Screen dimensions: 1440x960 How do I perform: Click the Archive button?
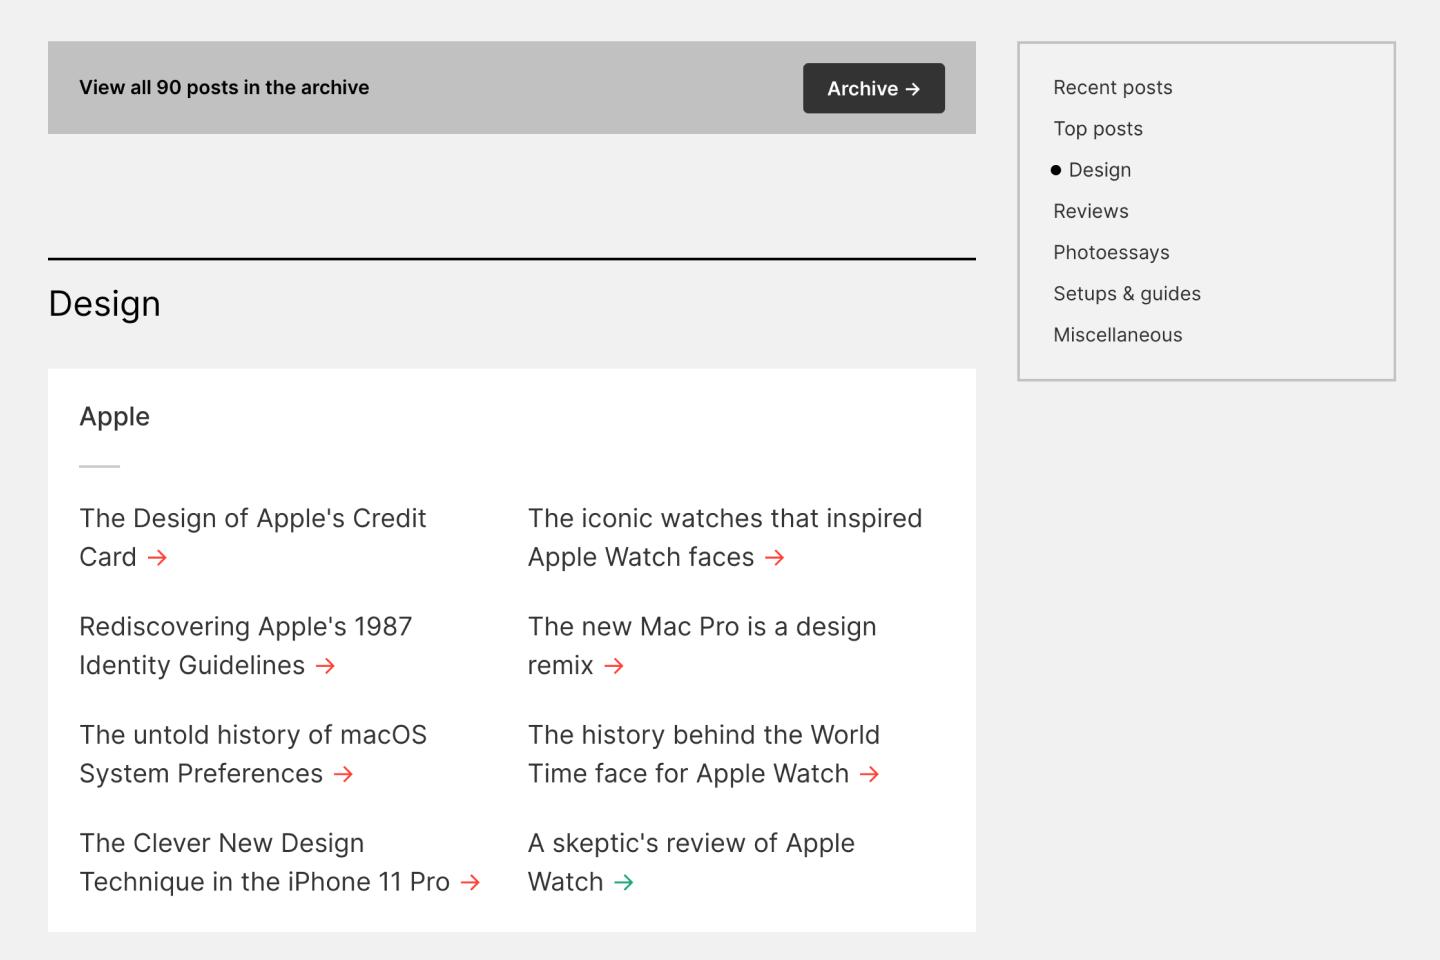click(873, 88)
